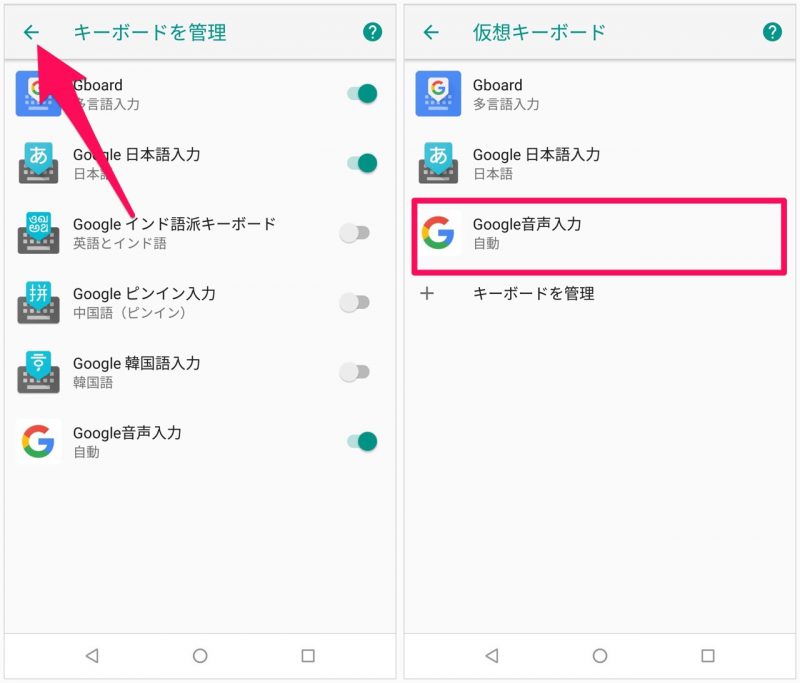
Task: Tap recent apps button on left phone
Action: (308, 655)
